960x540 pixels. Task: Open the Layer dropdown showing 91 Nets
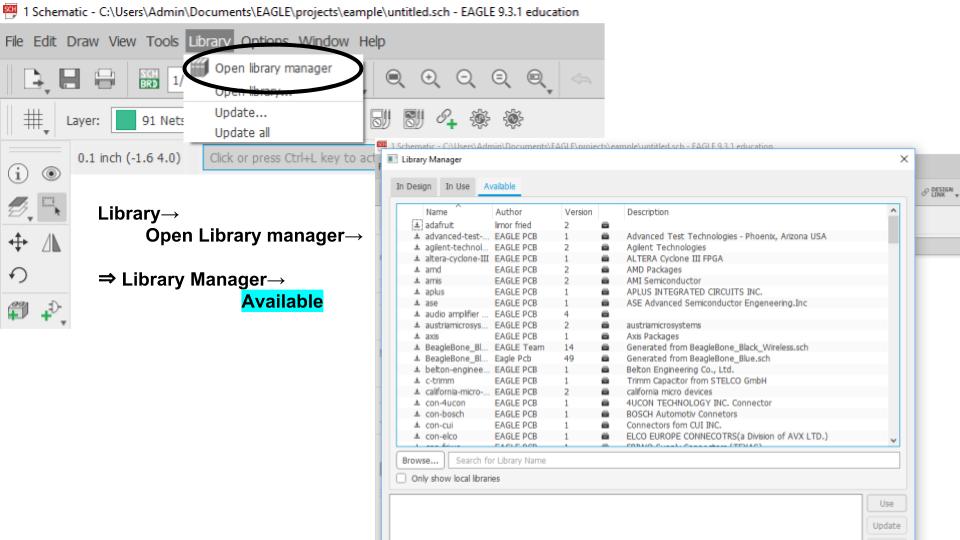tap(148, 120)
